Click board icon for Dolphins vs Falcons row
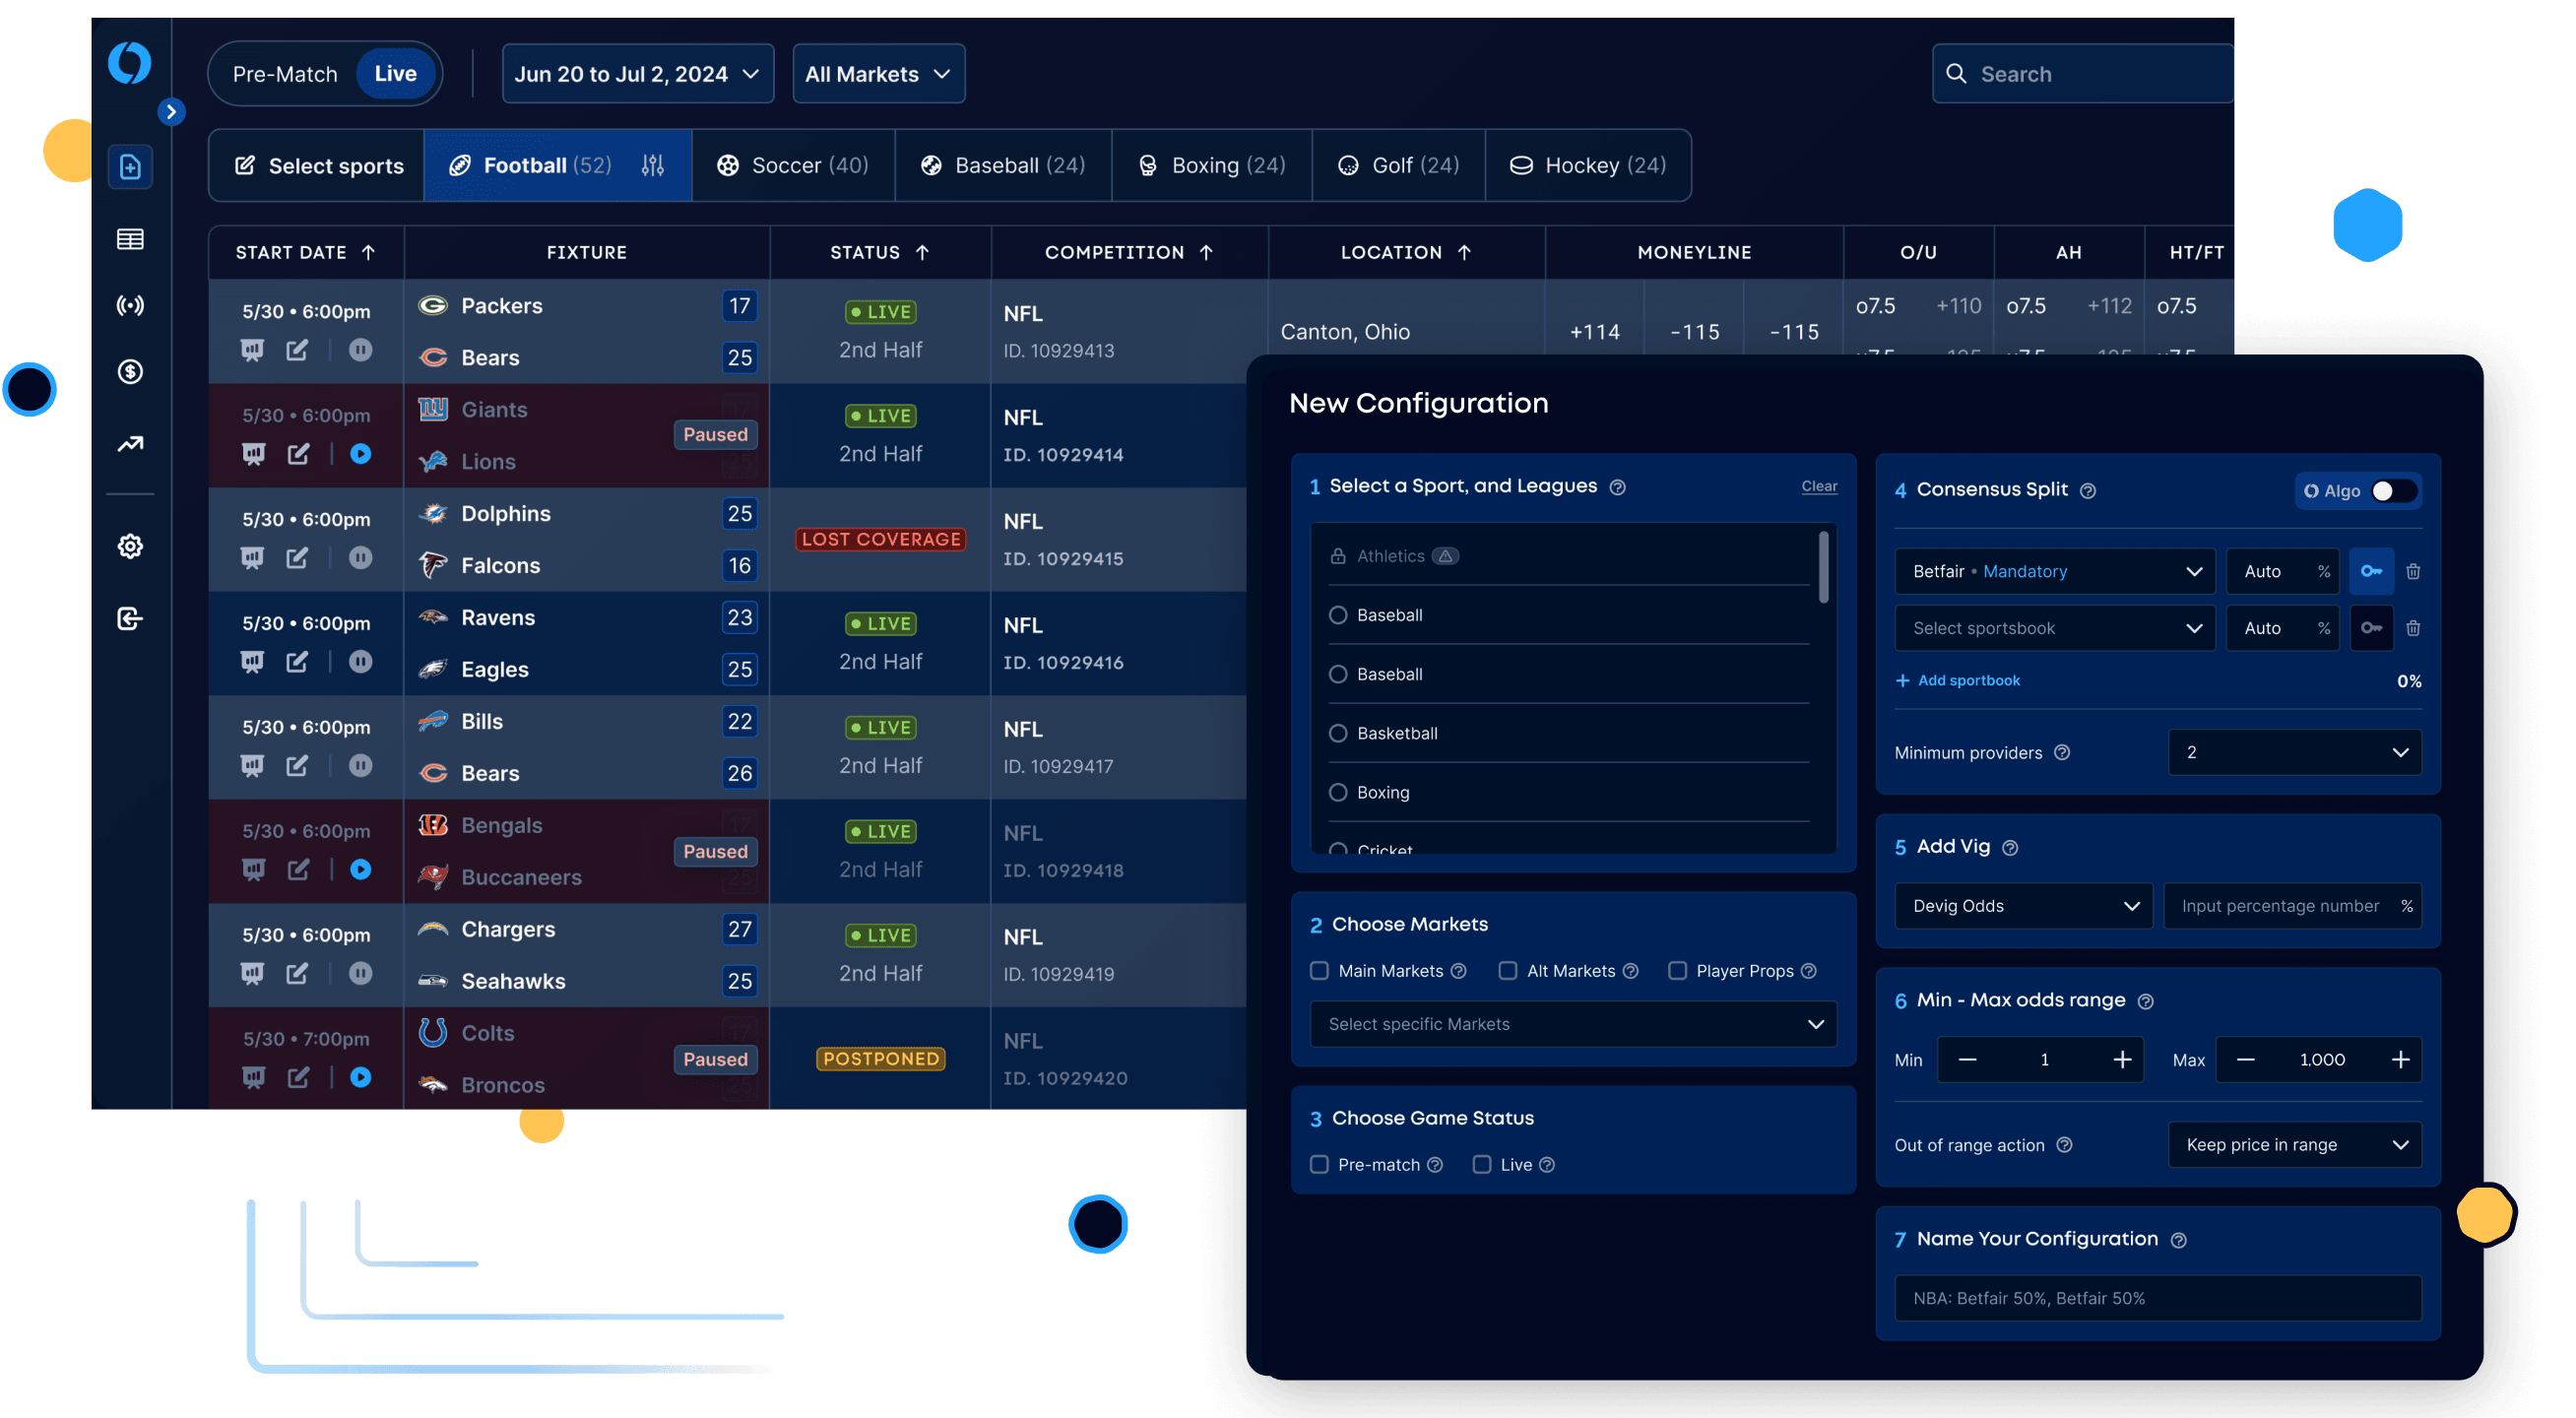The height and width of the screenshot is (1418, 2576). point(252,558)
